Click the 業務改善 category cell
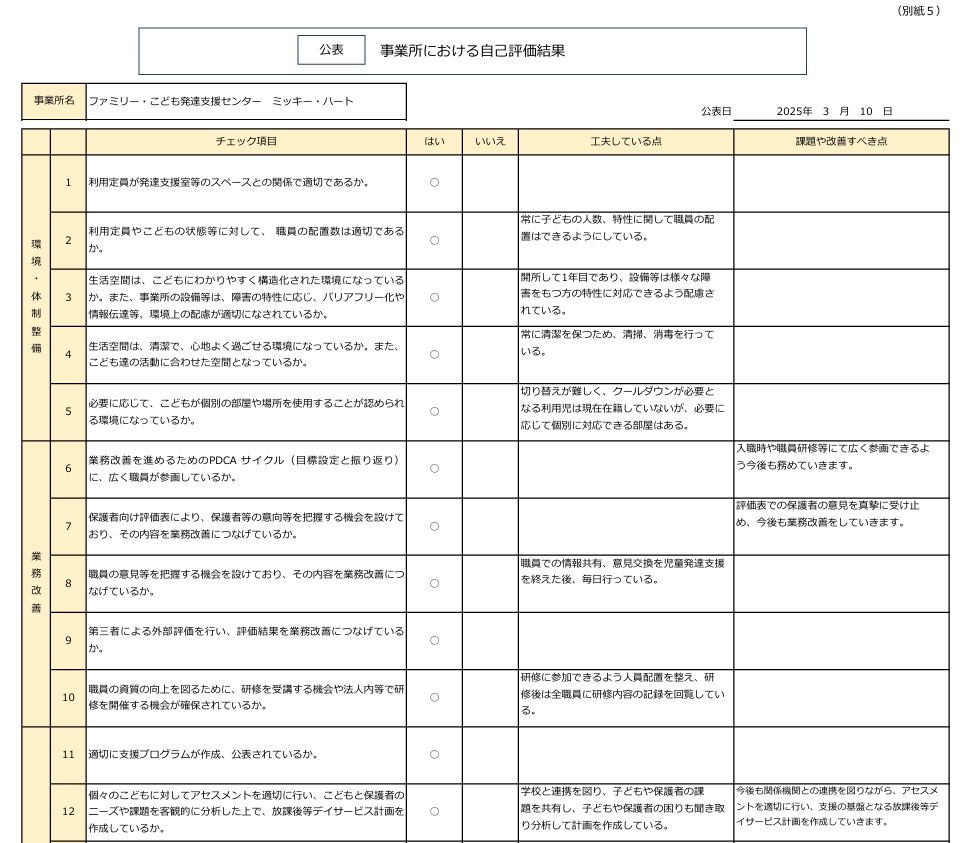Screen dimensions: 971x843 [36, 583]
